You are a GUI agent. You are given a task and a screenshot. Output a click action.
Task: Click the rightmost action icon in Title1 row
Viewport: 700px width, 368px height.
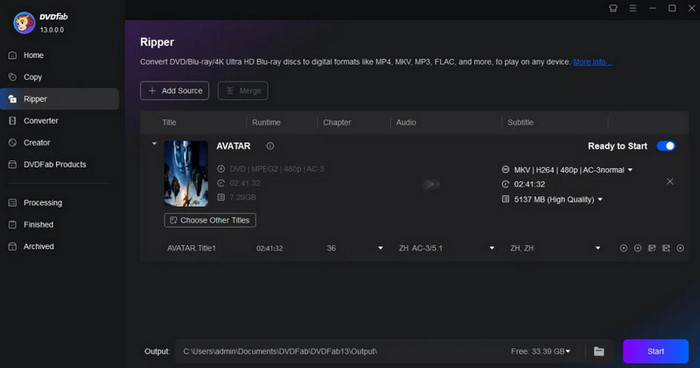[680, 248]
